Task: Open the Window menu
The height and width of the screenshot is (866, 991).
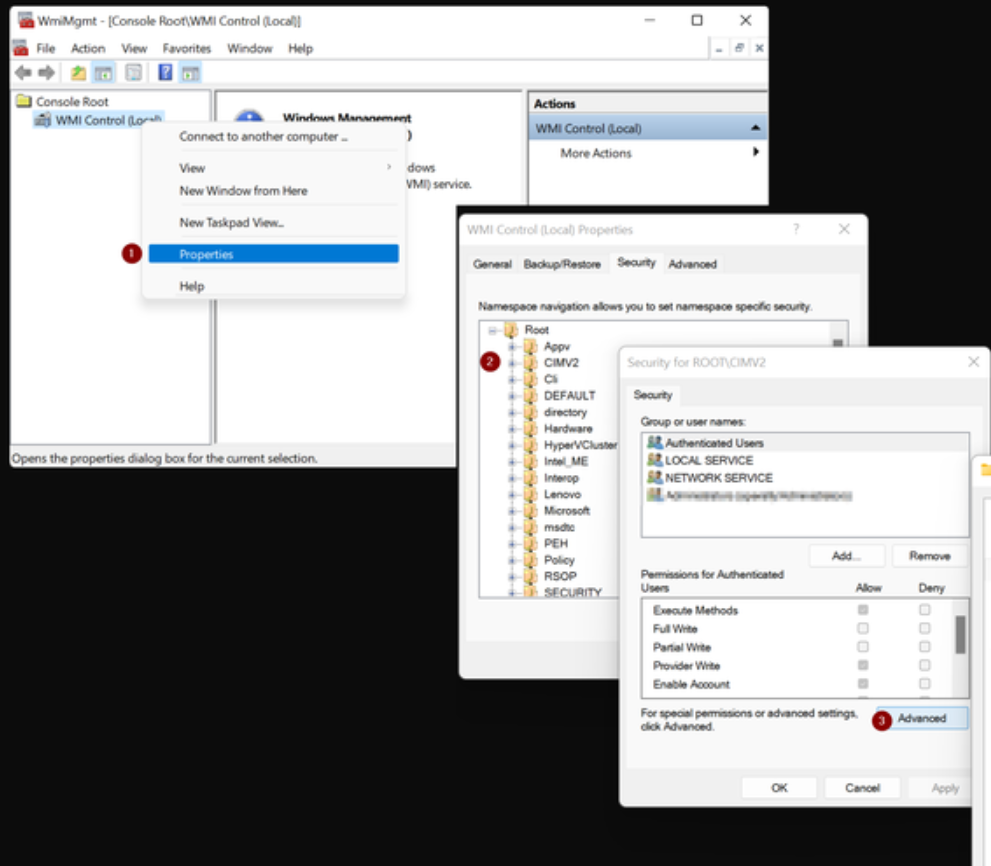Action: 250,48
